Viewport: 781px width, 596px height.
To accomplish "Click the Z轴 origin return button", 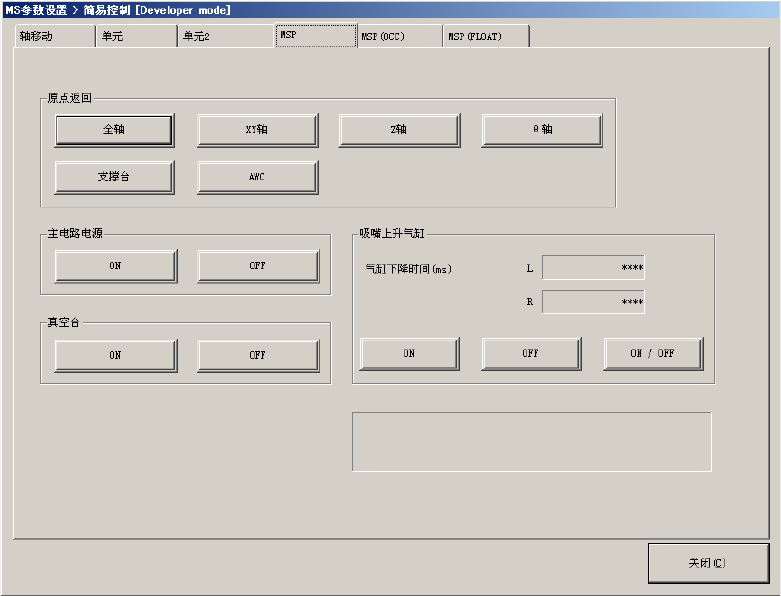I will pyautogui.click(x=399, y=130).
